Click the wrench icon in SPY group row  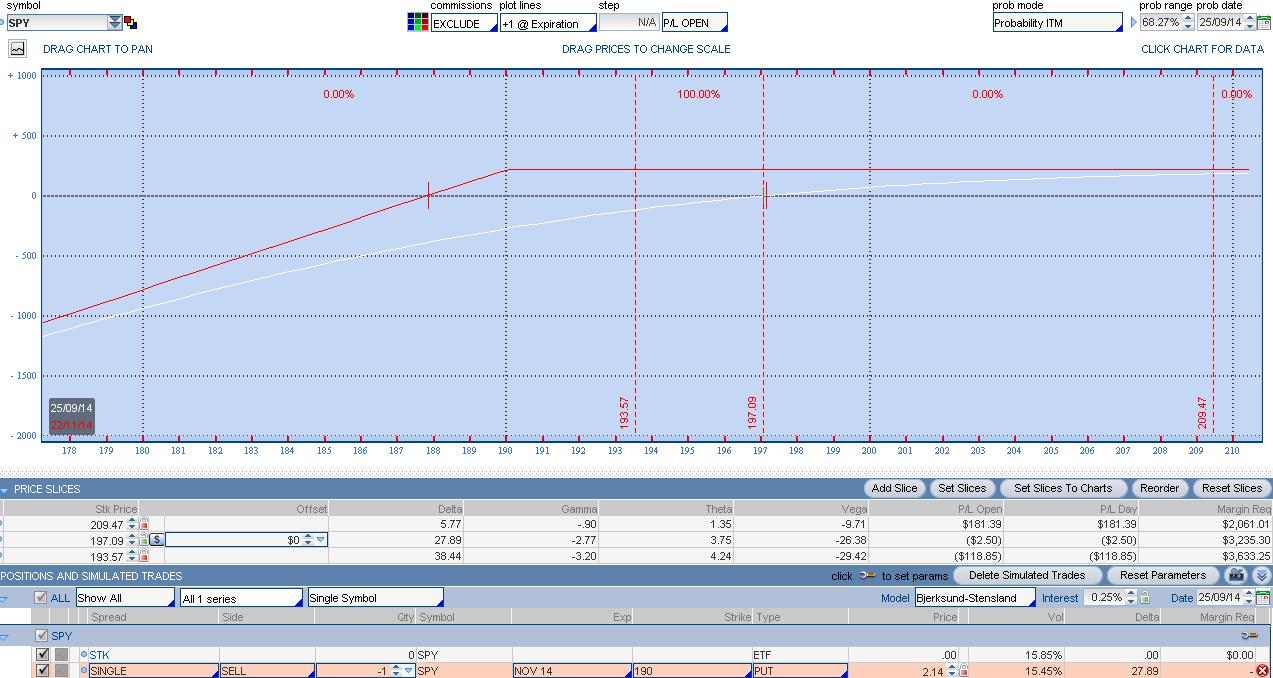[1249, 635]
